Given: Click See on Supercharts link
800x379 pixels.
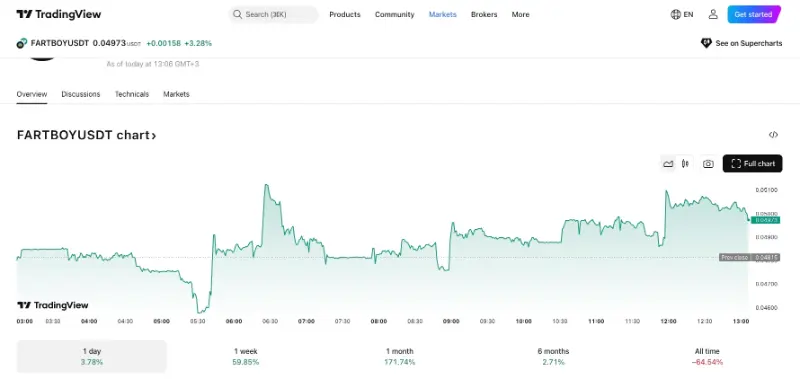Looking at the screenshot, I should click(x=748, y=43).
